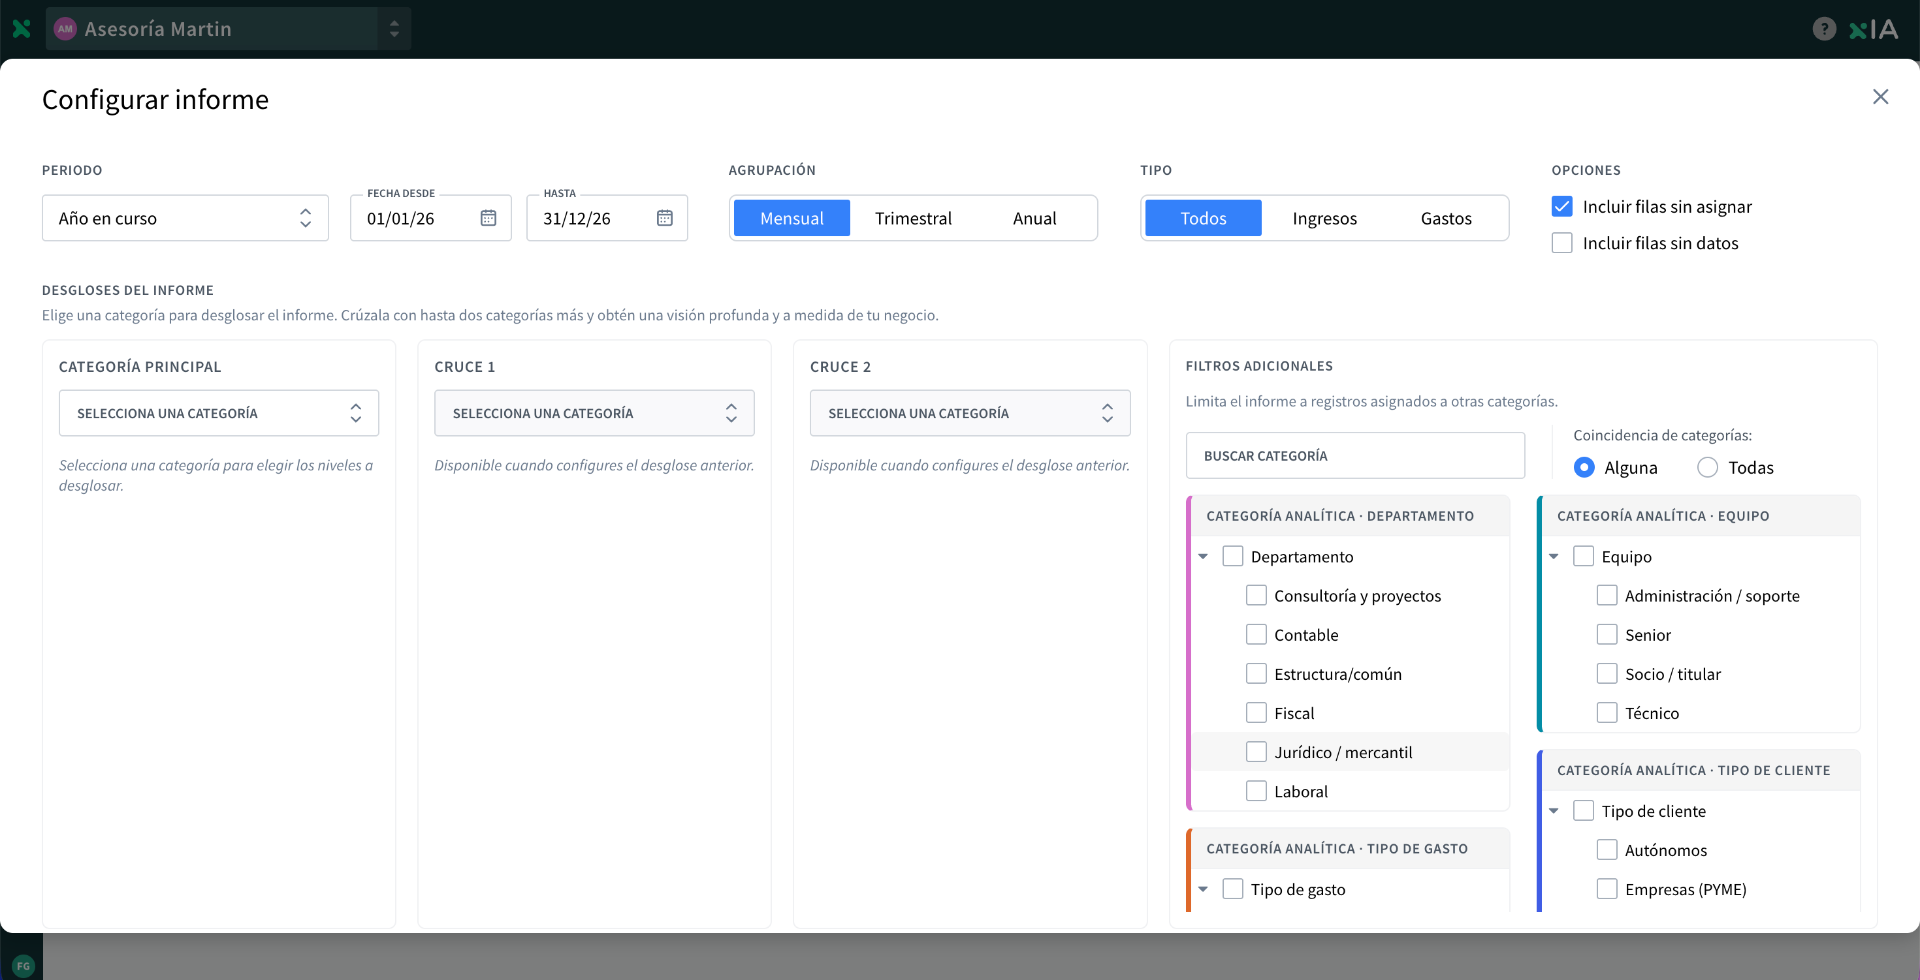Uncheck Incluir filas sin asignar
The width and height of the screenshot is (1920, 980).
click(x=1562, y=206)
